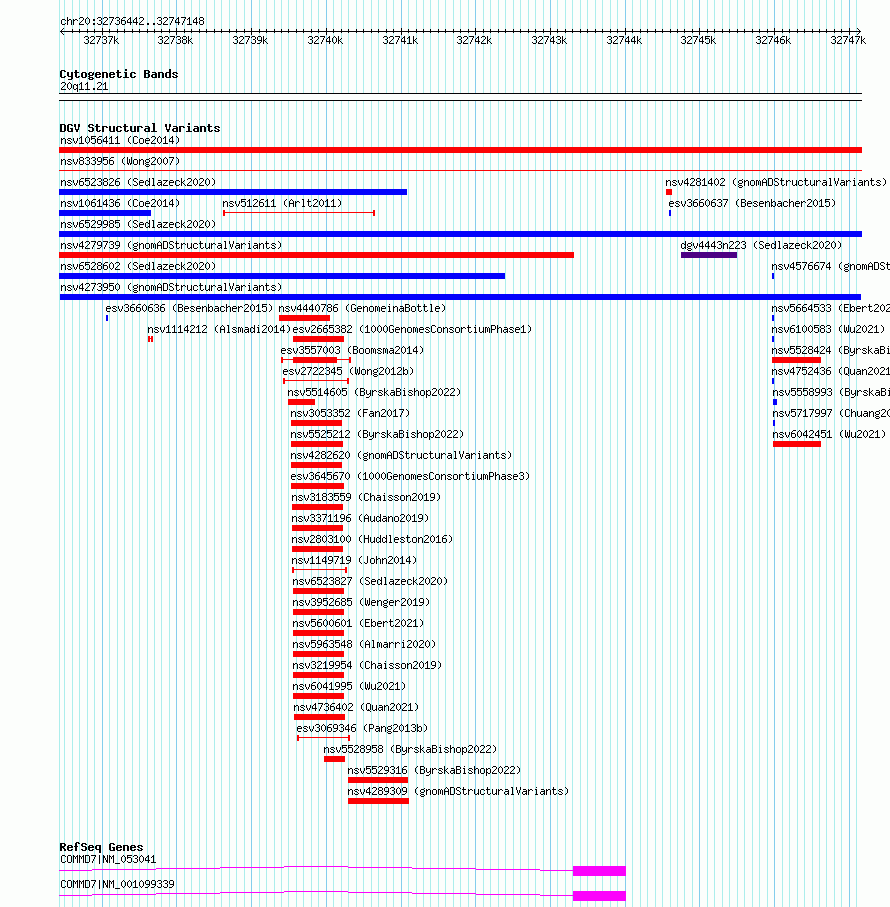Select the 20q11.21 band label

(84, 86)
